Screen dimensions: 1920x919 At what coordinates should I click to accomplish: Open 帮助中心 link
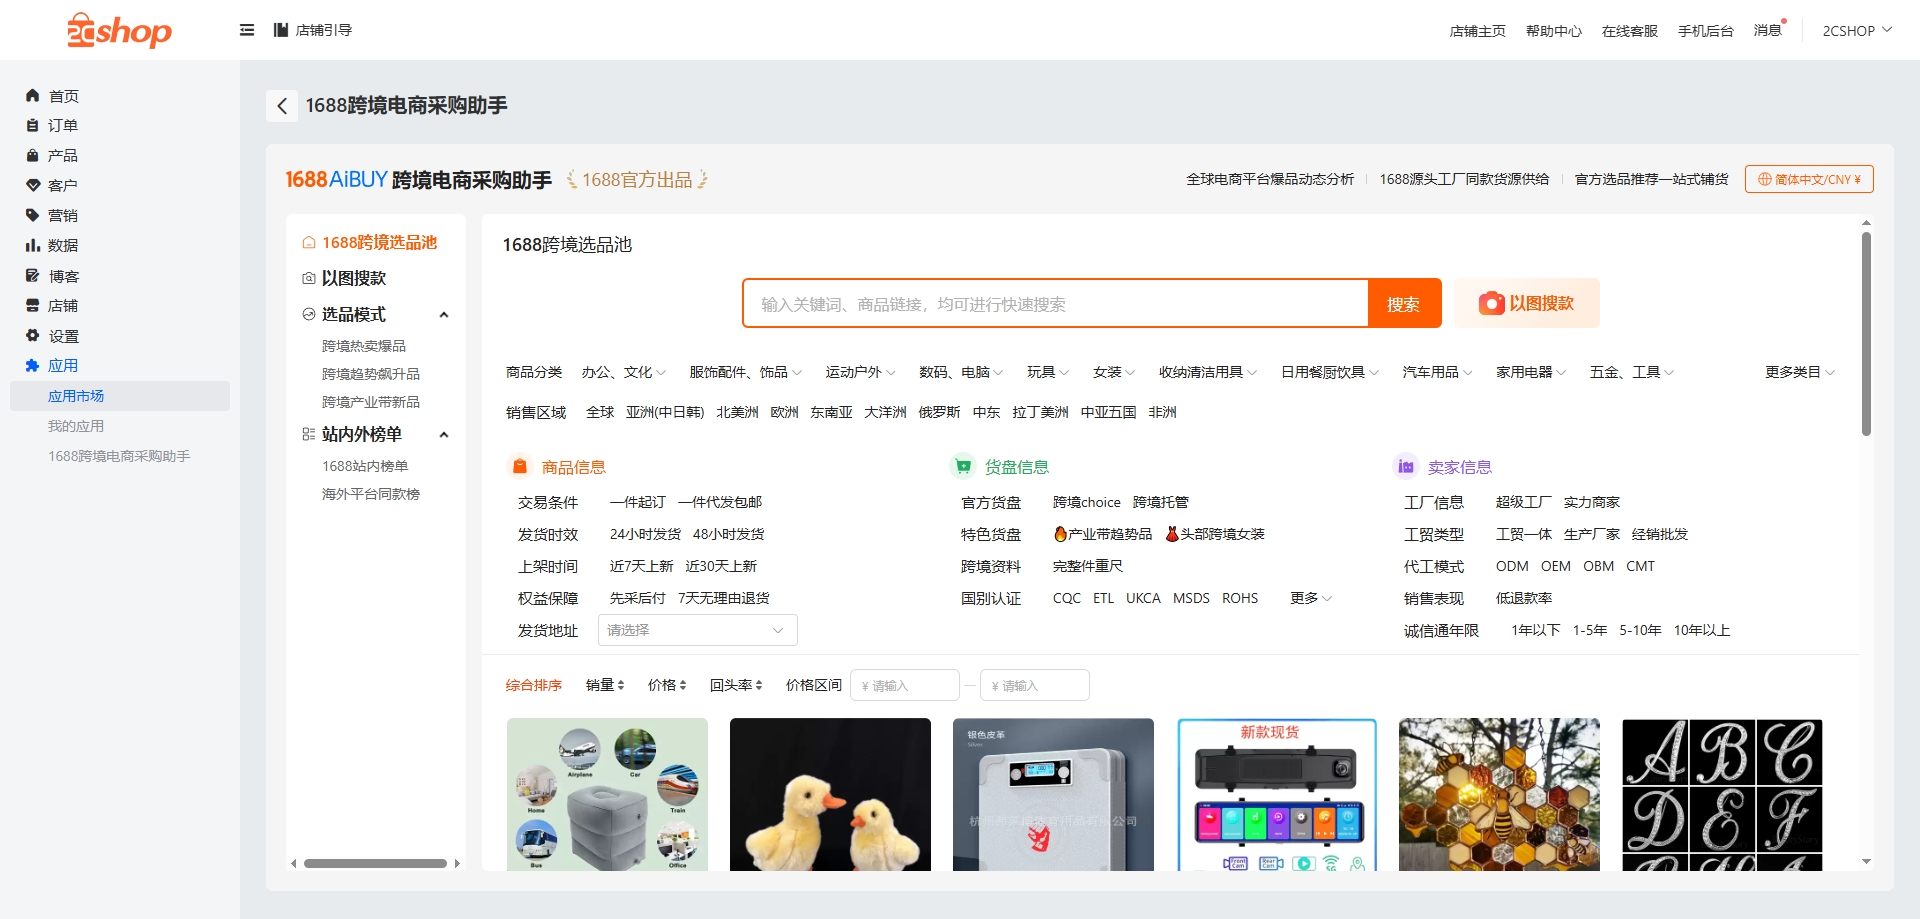1553,31
